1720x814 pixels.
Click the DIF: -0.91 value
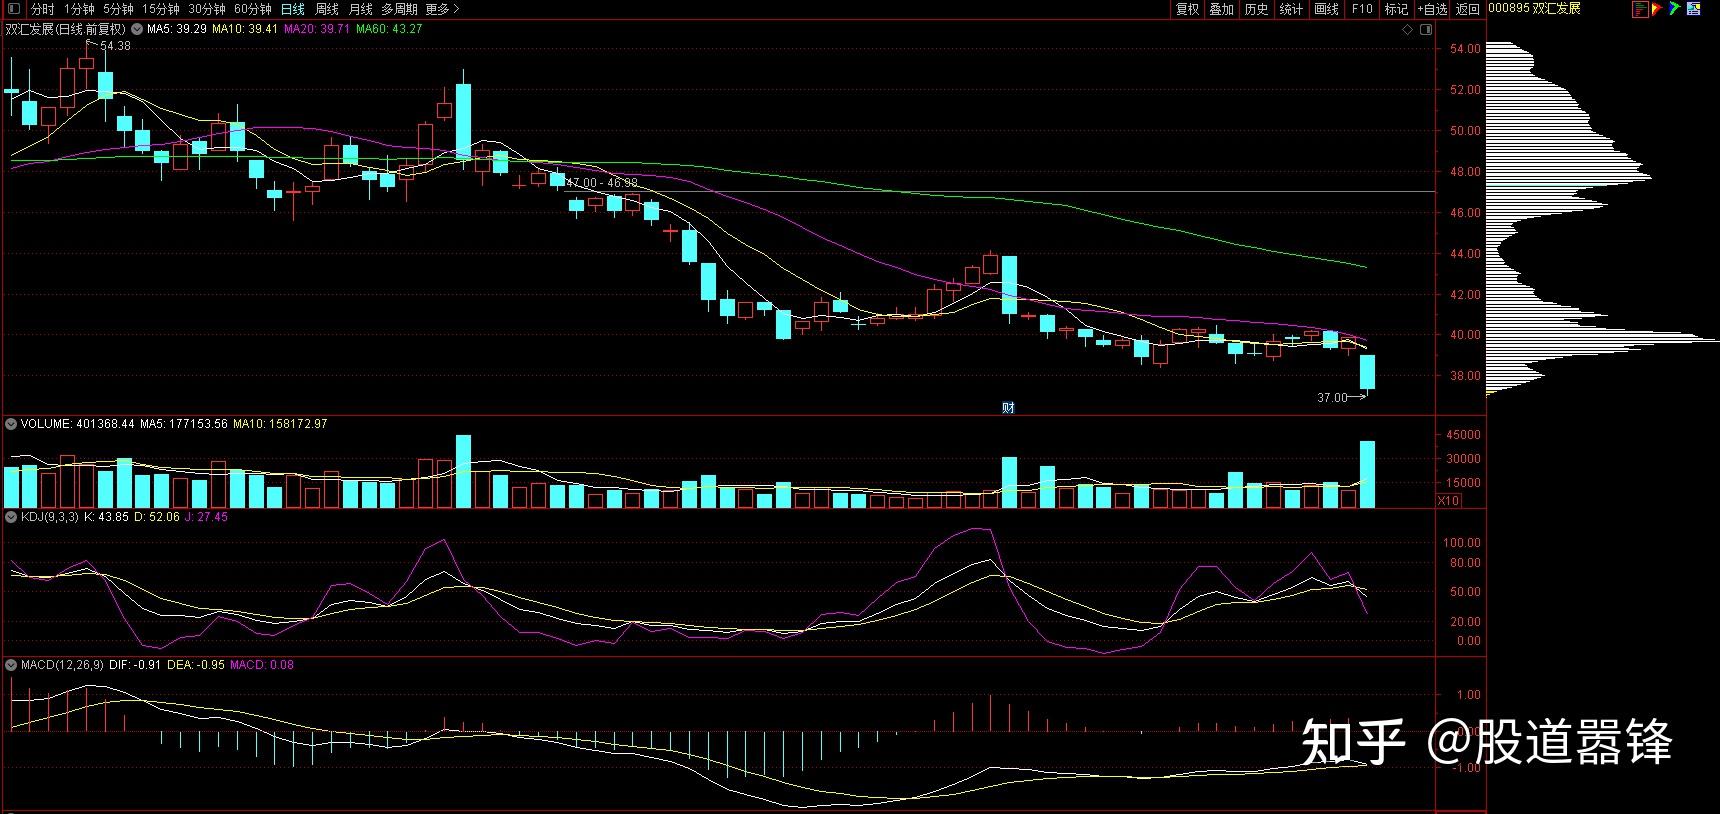coord(135,664)
